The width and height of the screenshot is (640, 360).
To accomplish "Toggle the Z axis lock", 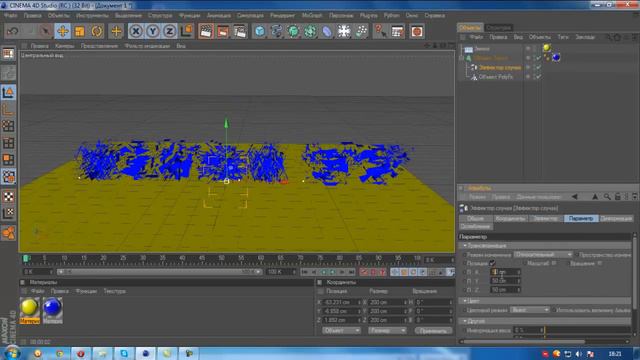I will [170, 31].
